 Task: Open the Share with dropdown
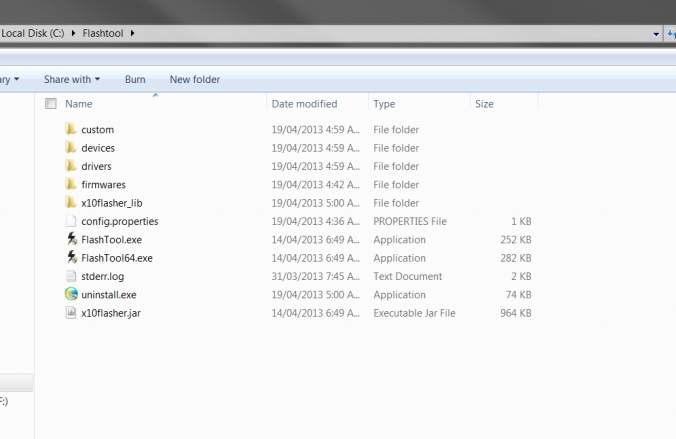tap(72, 79)
